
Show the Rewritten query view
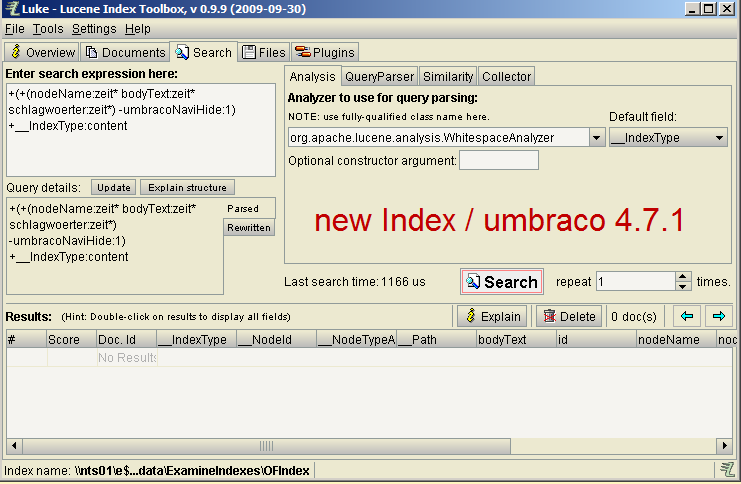249,228
